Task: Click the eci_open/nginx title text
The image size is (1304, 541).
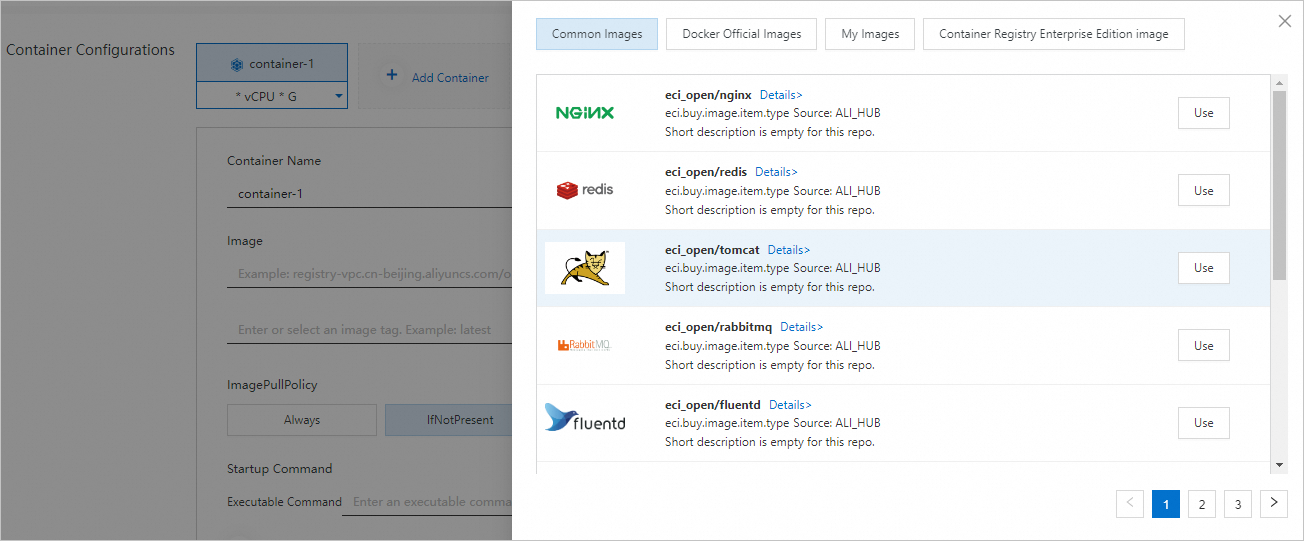Action: (x=708, y=95)
